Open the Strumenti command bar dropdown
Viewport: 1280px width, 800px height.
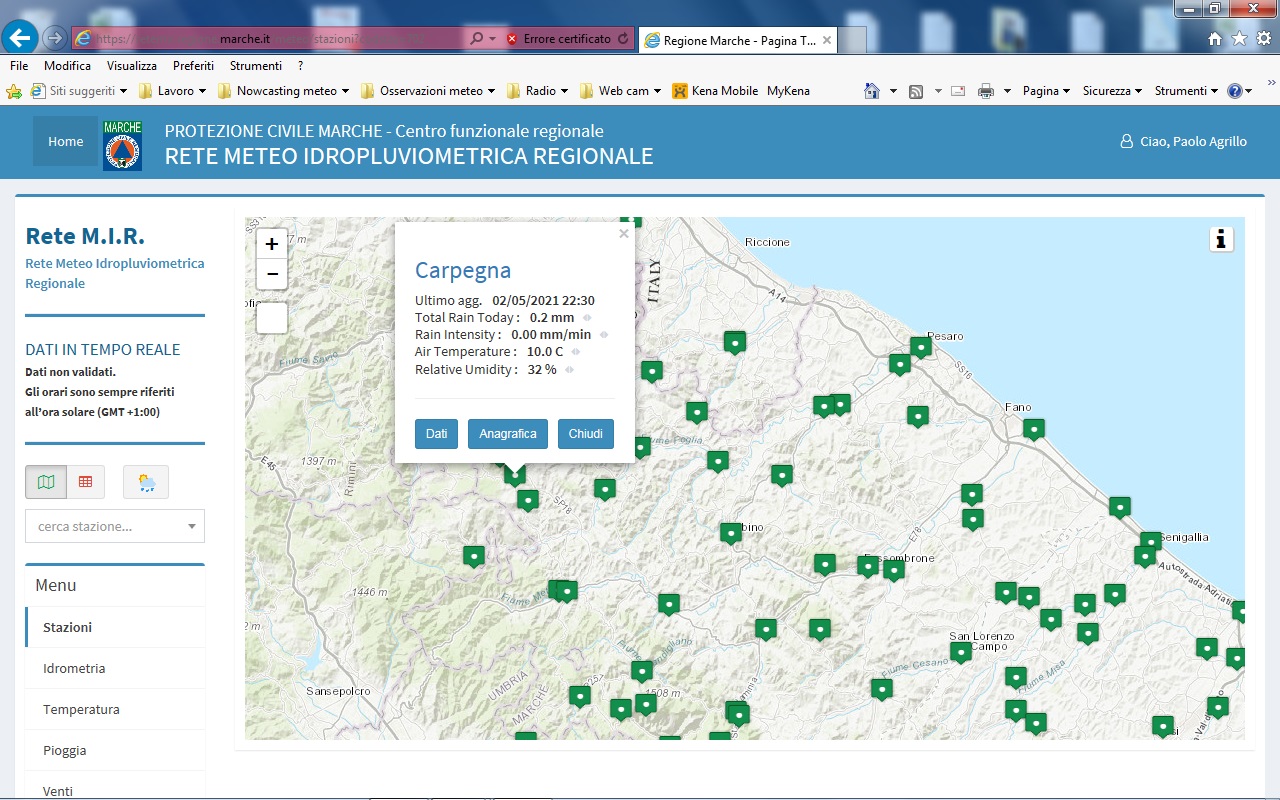[x=1187, y=91]
